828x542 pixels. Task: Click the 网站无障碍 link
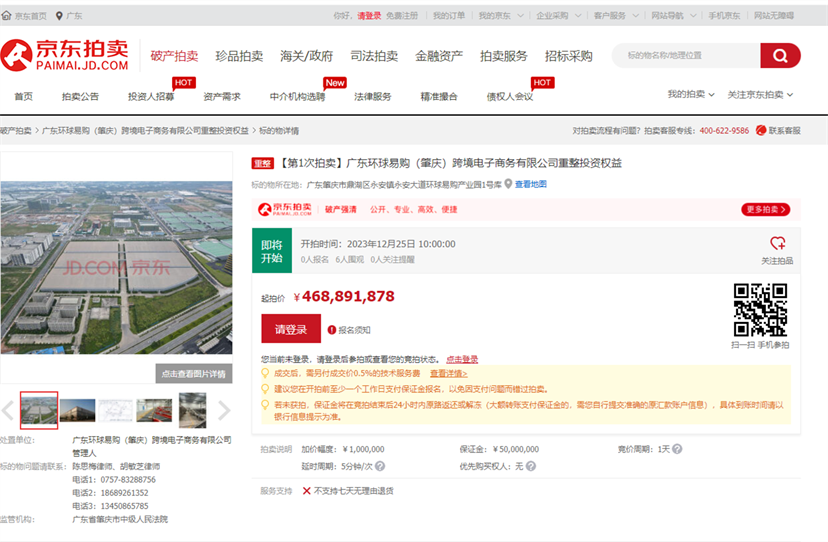[774, 15]
